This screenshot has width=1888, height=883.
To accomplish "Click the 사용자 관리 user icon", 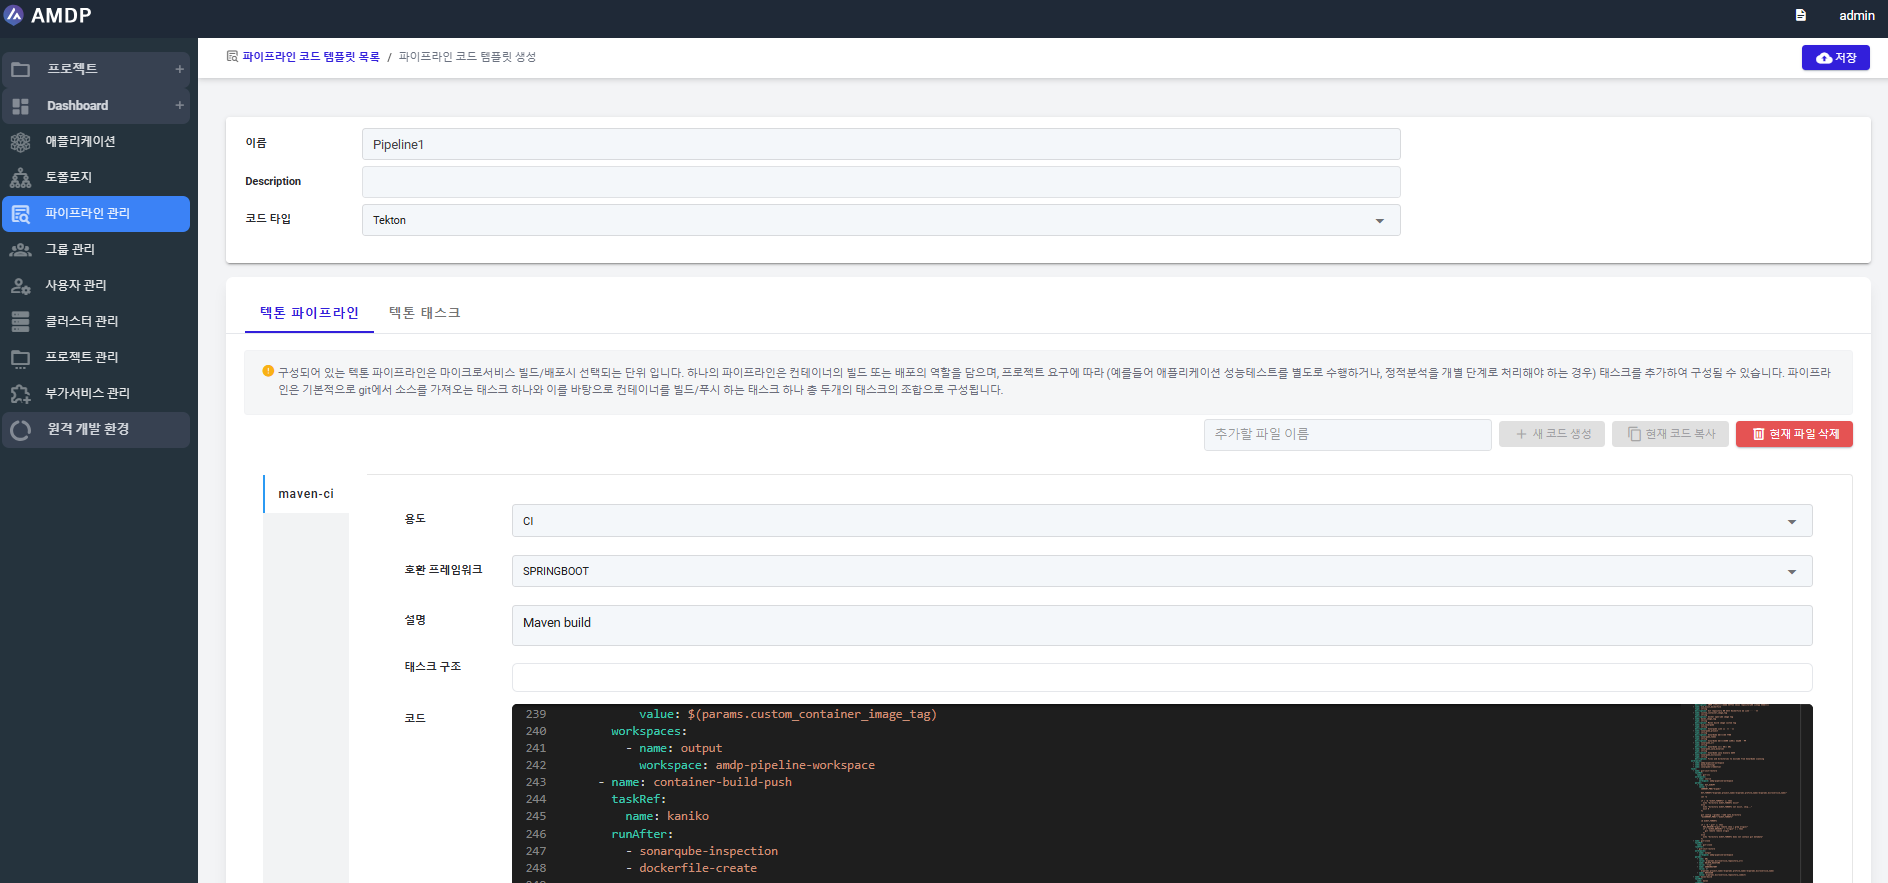I will point(20,286).
